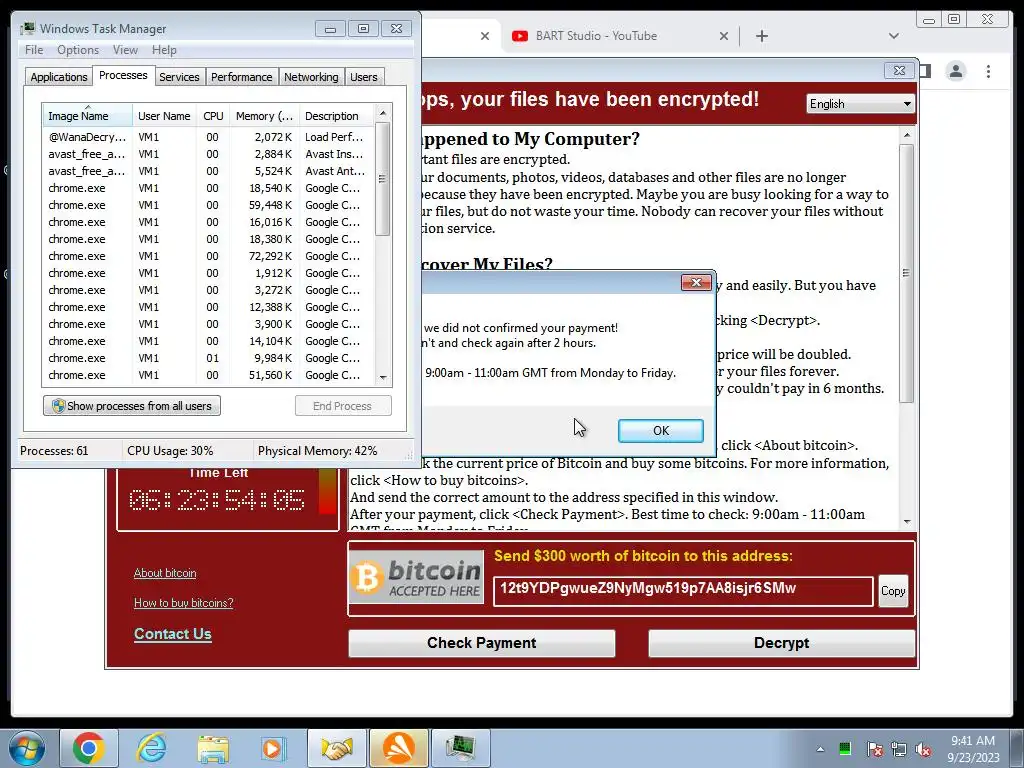Add a new Chrome tab
The image size is (1024, 768).
pyautogui.click(x=761, y=36)
